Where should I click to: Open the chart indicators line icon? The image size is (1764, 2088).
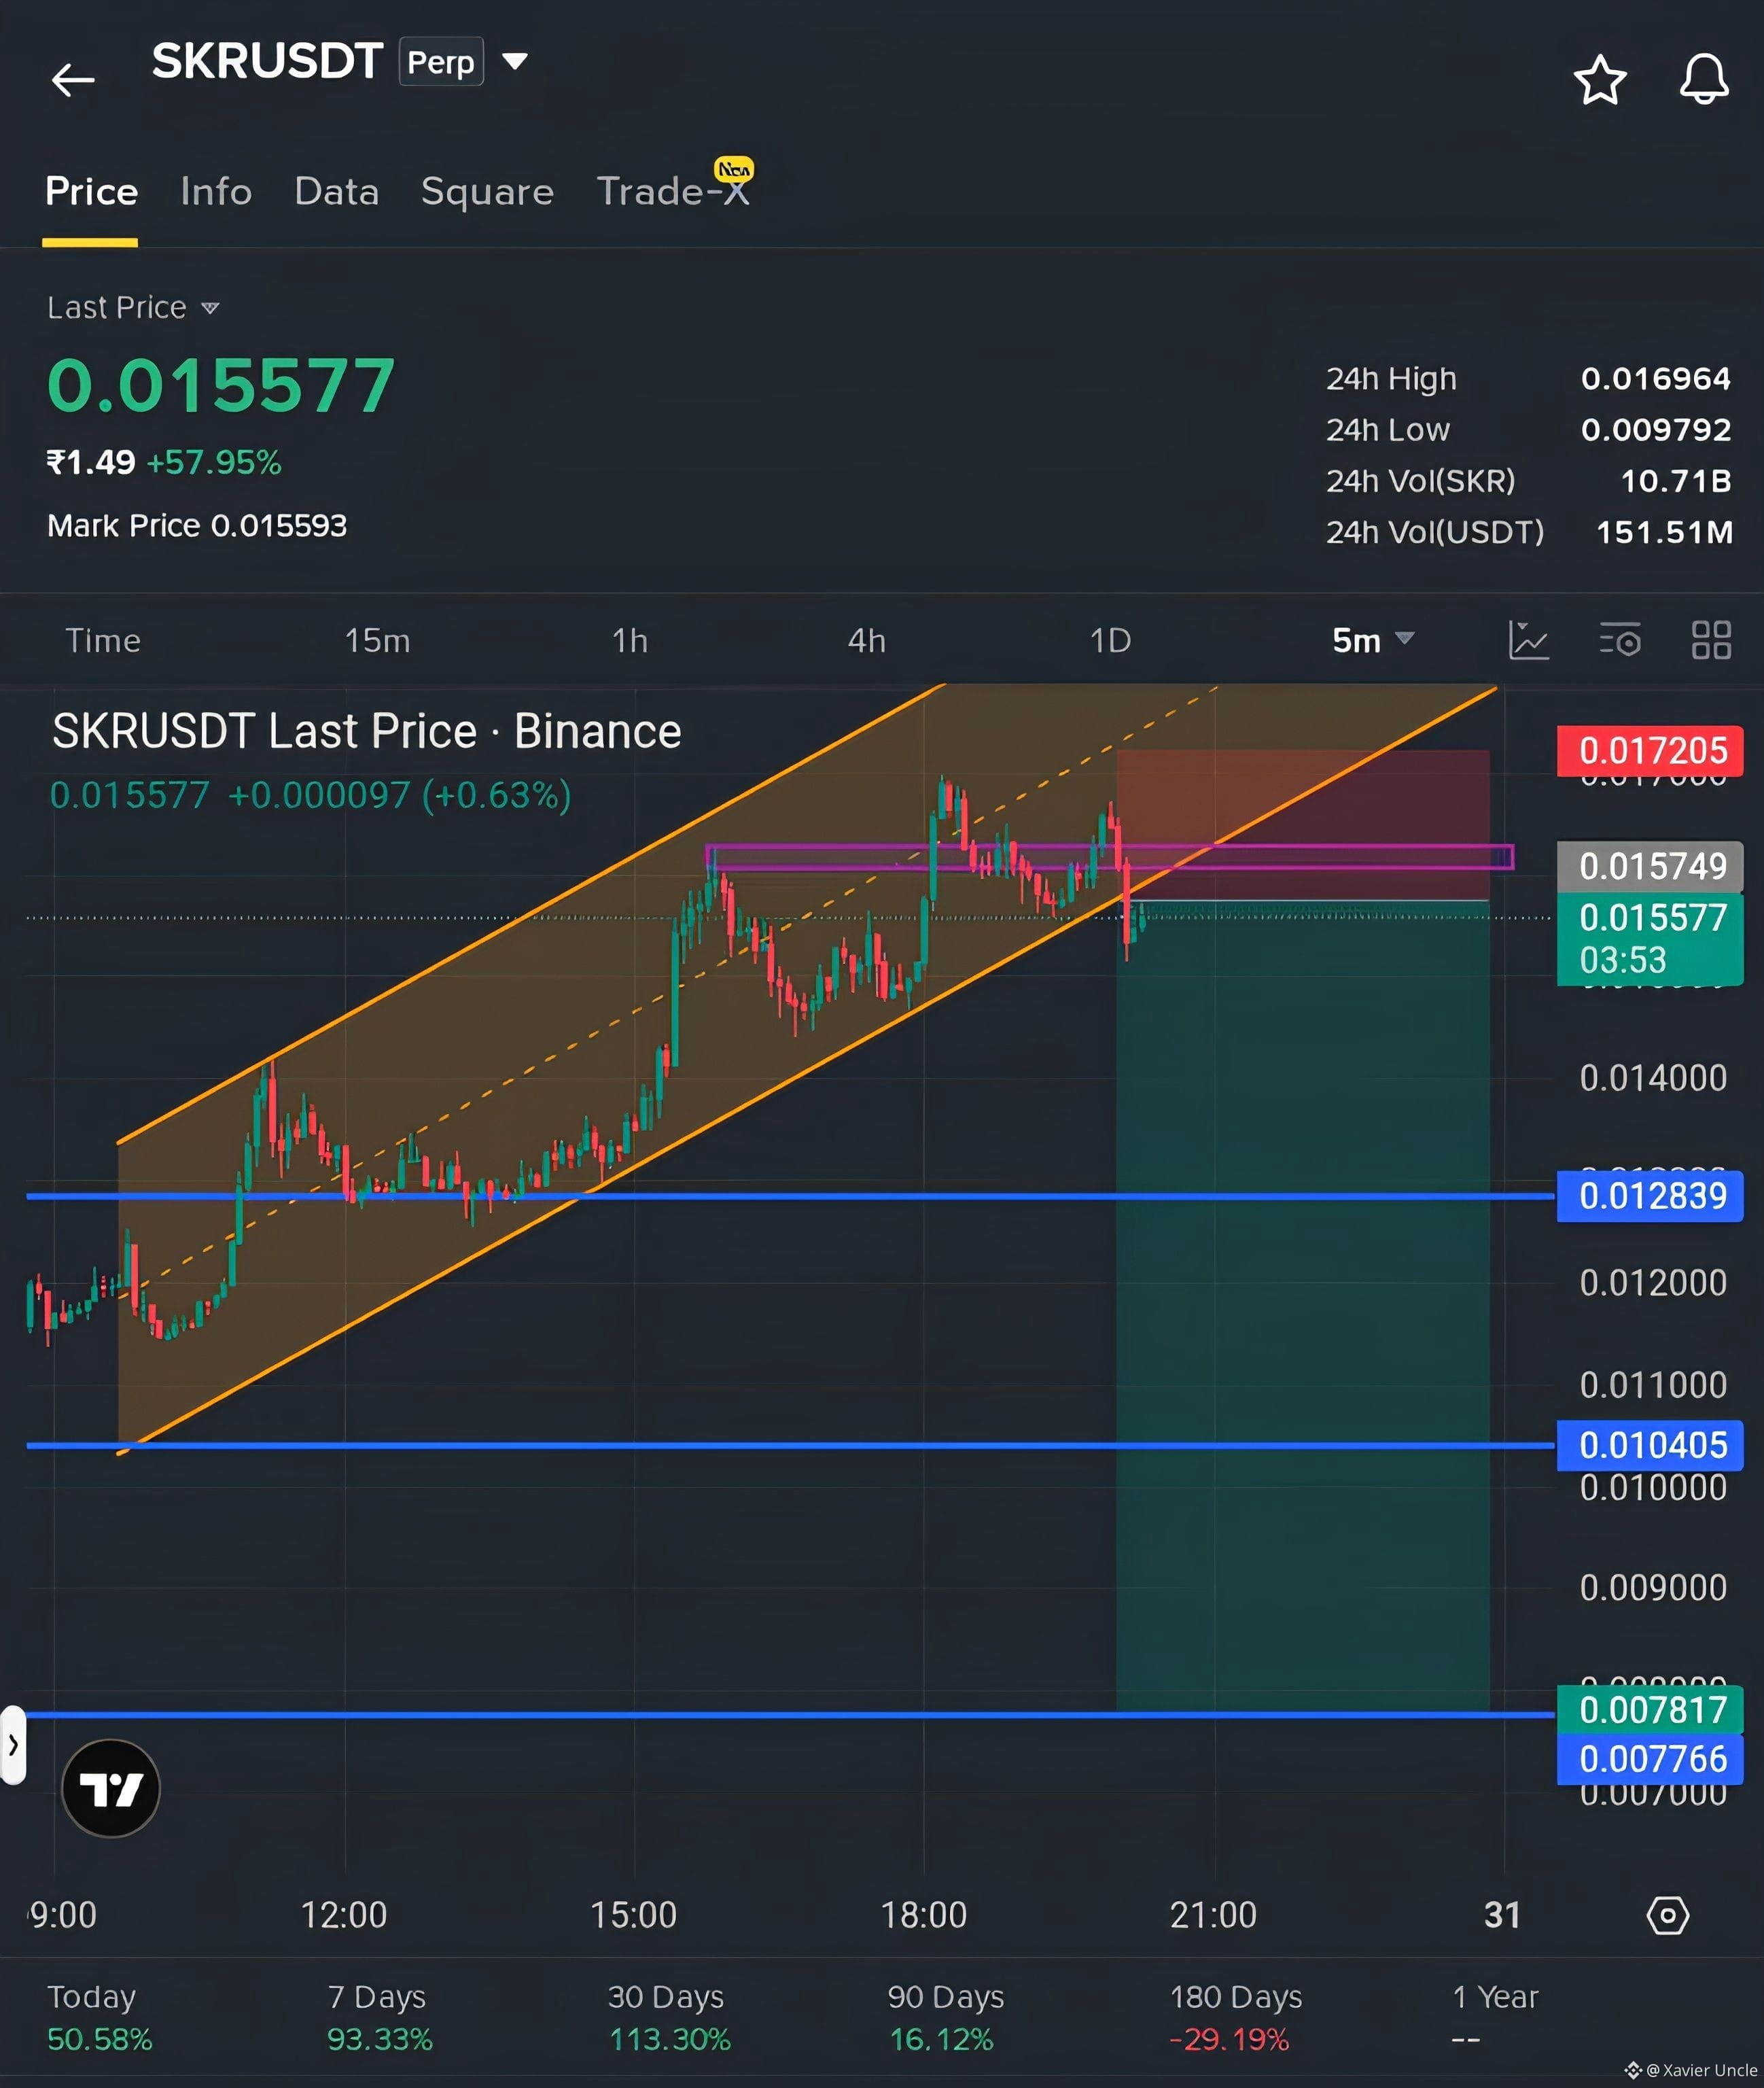[1528, 640]
